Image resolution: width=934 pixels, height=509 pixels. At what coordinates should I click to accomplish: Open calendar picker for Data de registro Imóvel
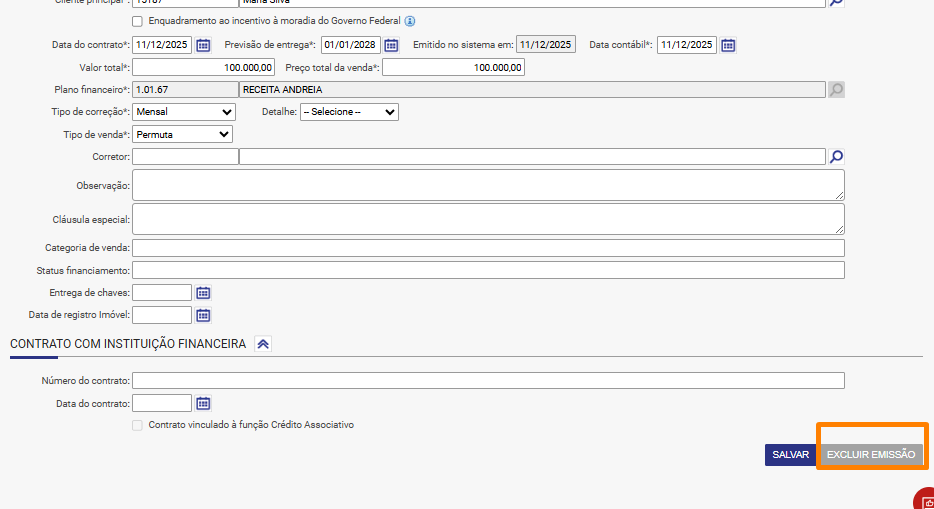pos(203,316)
